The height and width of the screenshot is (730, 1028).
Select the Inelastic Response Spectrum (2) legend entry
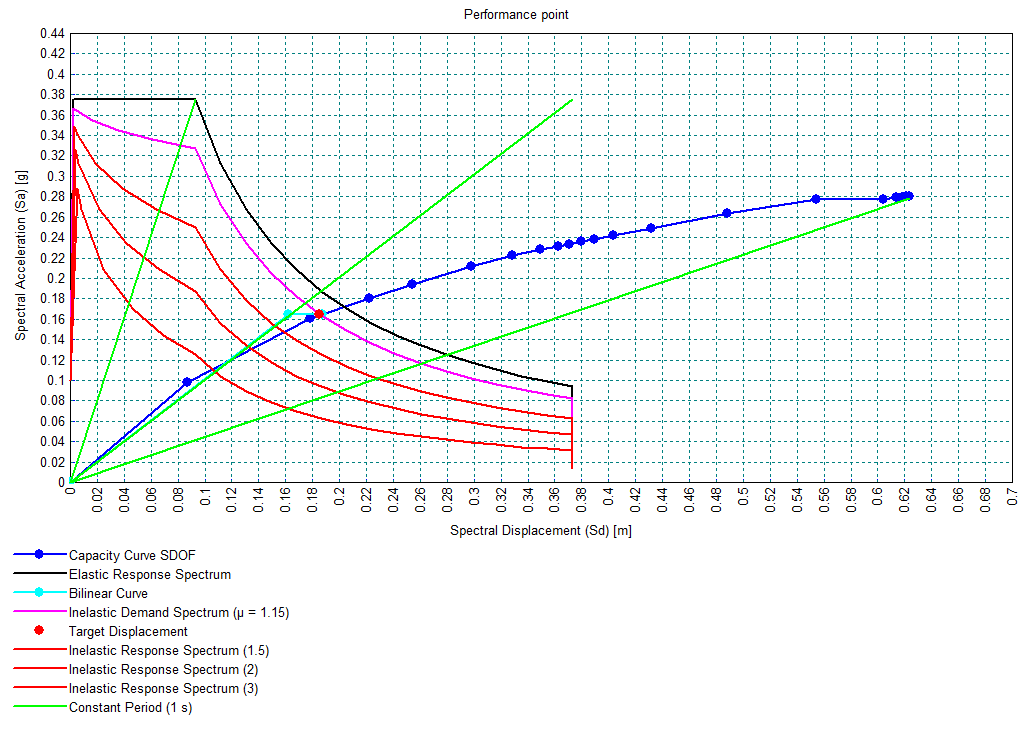(164, 669)
